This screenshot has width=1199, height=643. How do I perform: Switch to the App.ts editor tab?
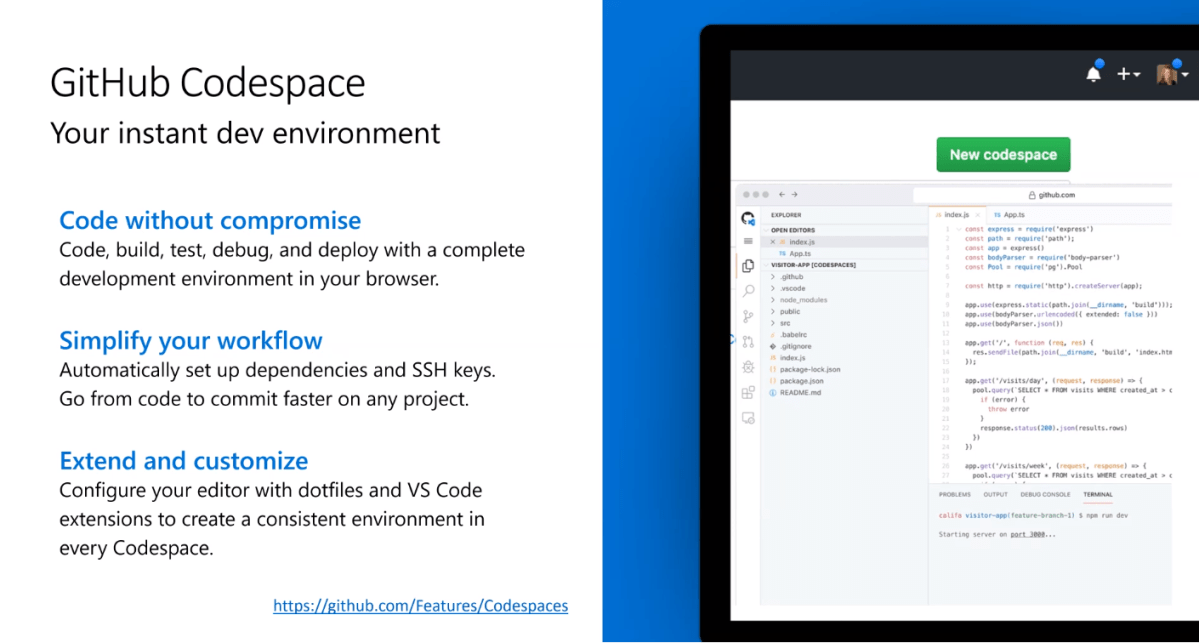[1013, 214]
